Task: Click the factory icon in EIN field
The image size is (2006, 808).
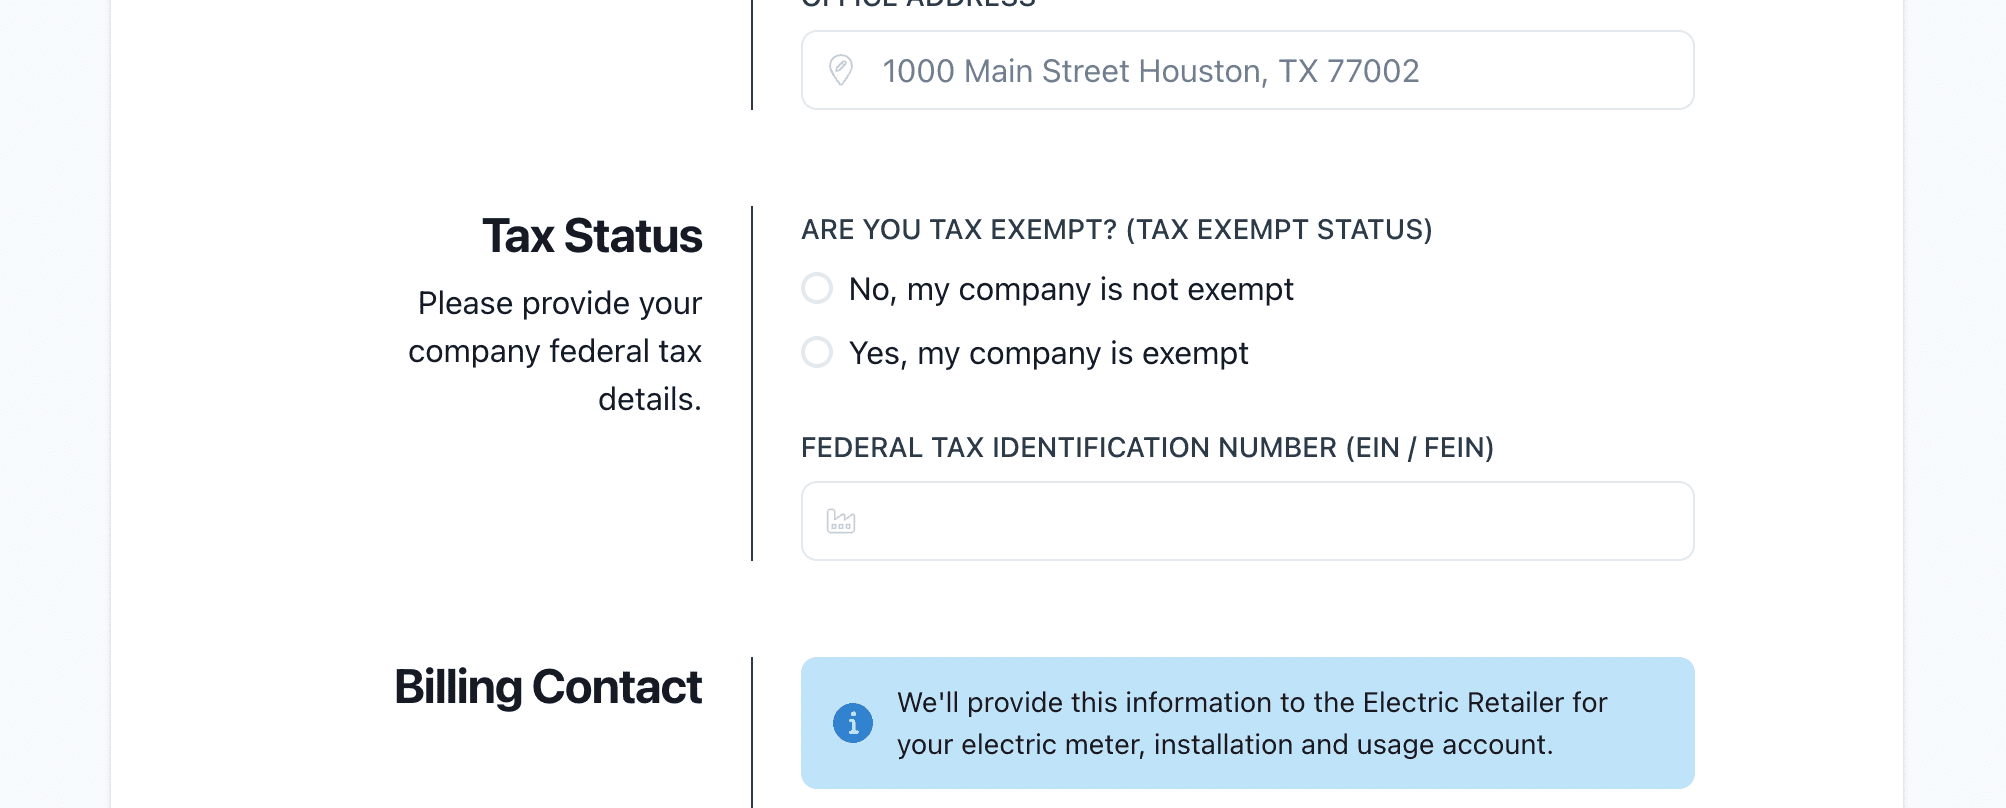Action: click(841, 521)
